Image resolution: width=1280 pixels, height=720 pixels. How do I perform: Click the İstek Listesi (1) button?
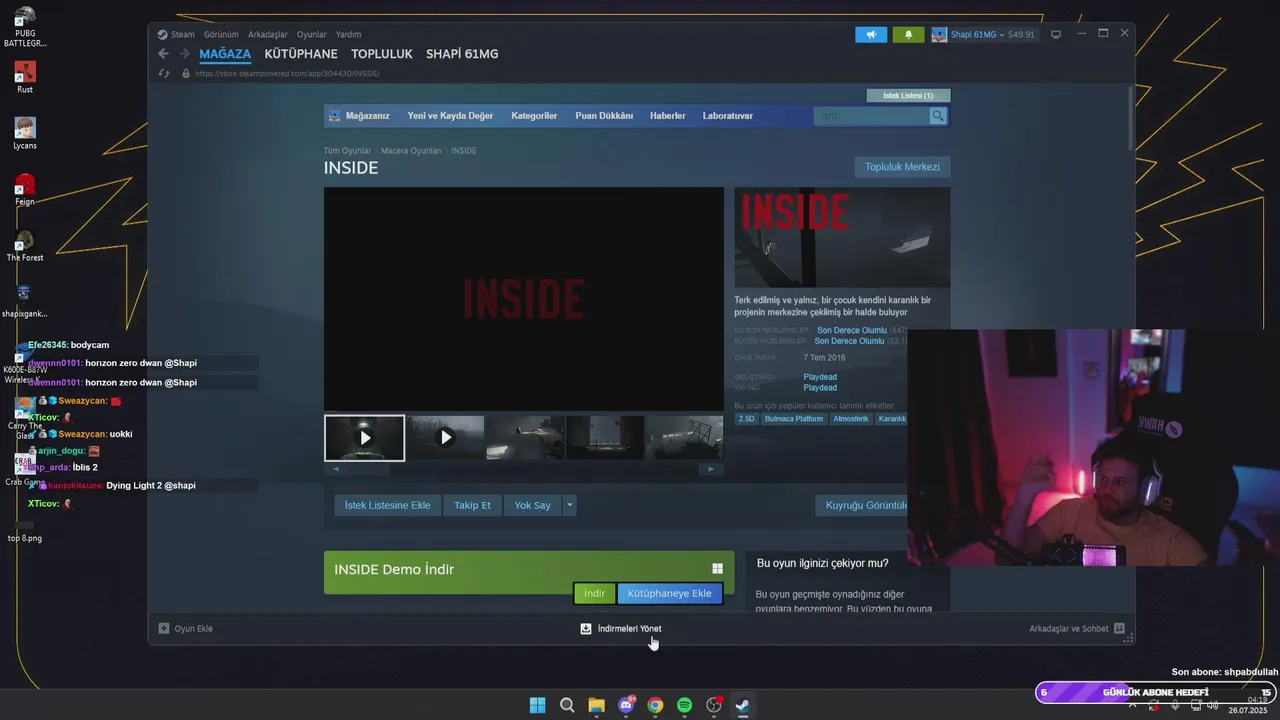tap(908, 95)
